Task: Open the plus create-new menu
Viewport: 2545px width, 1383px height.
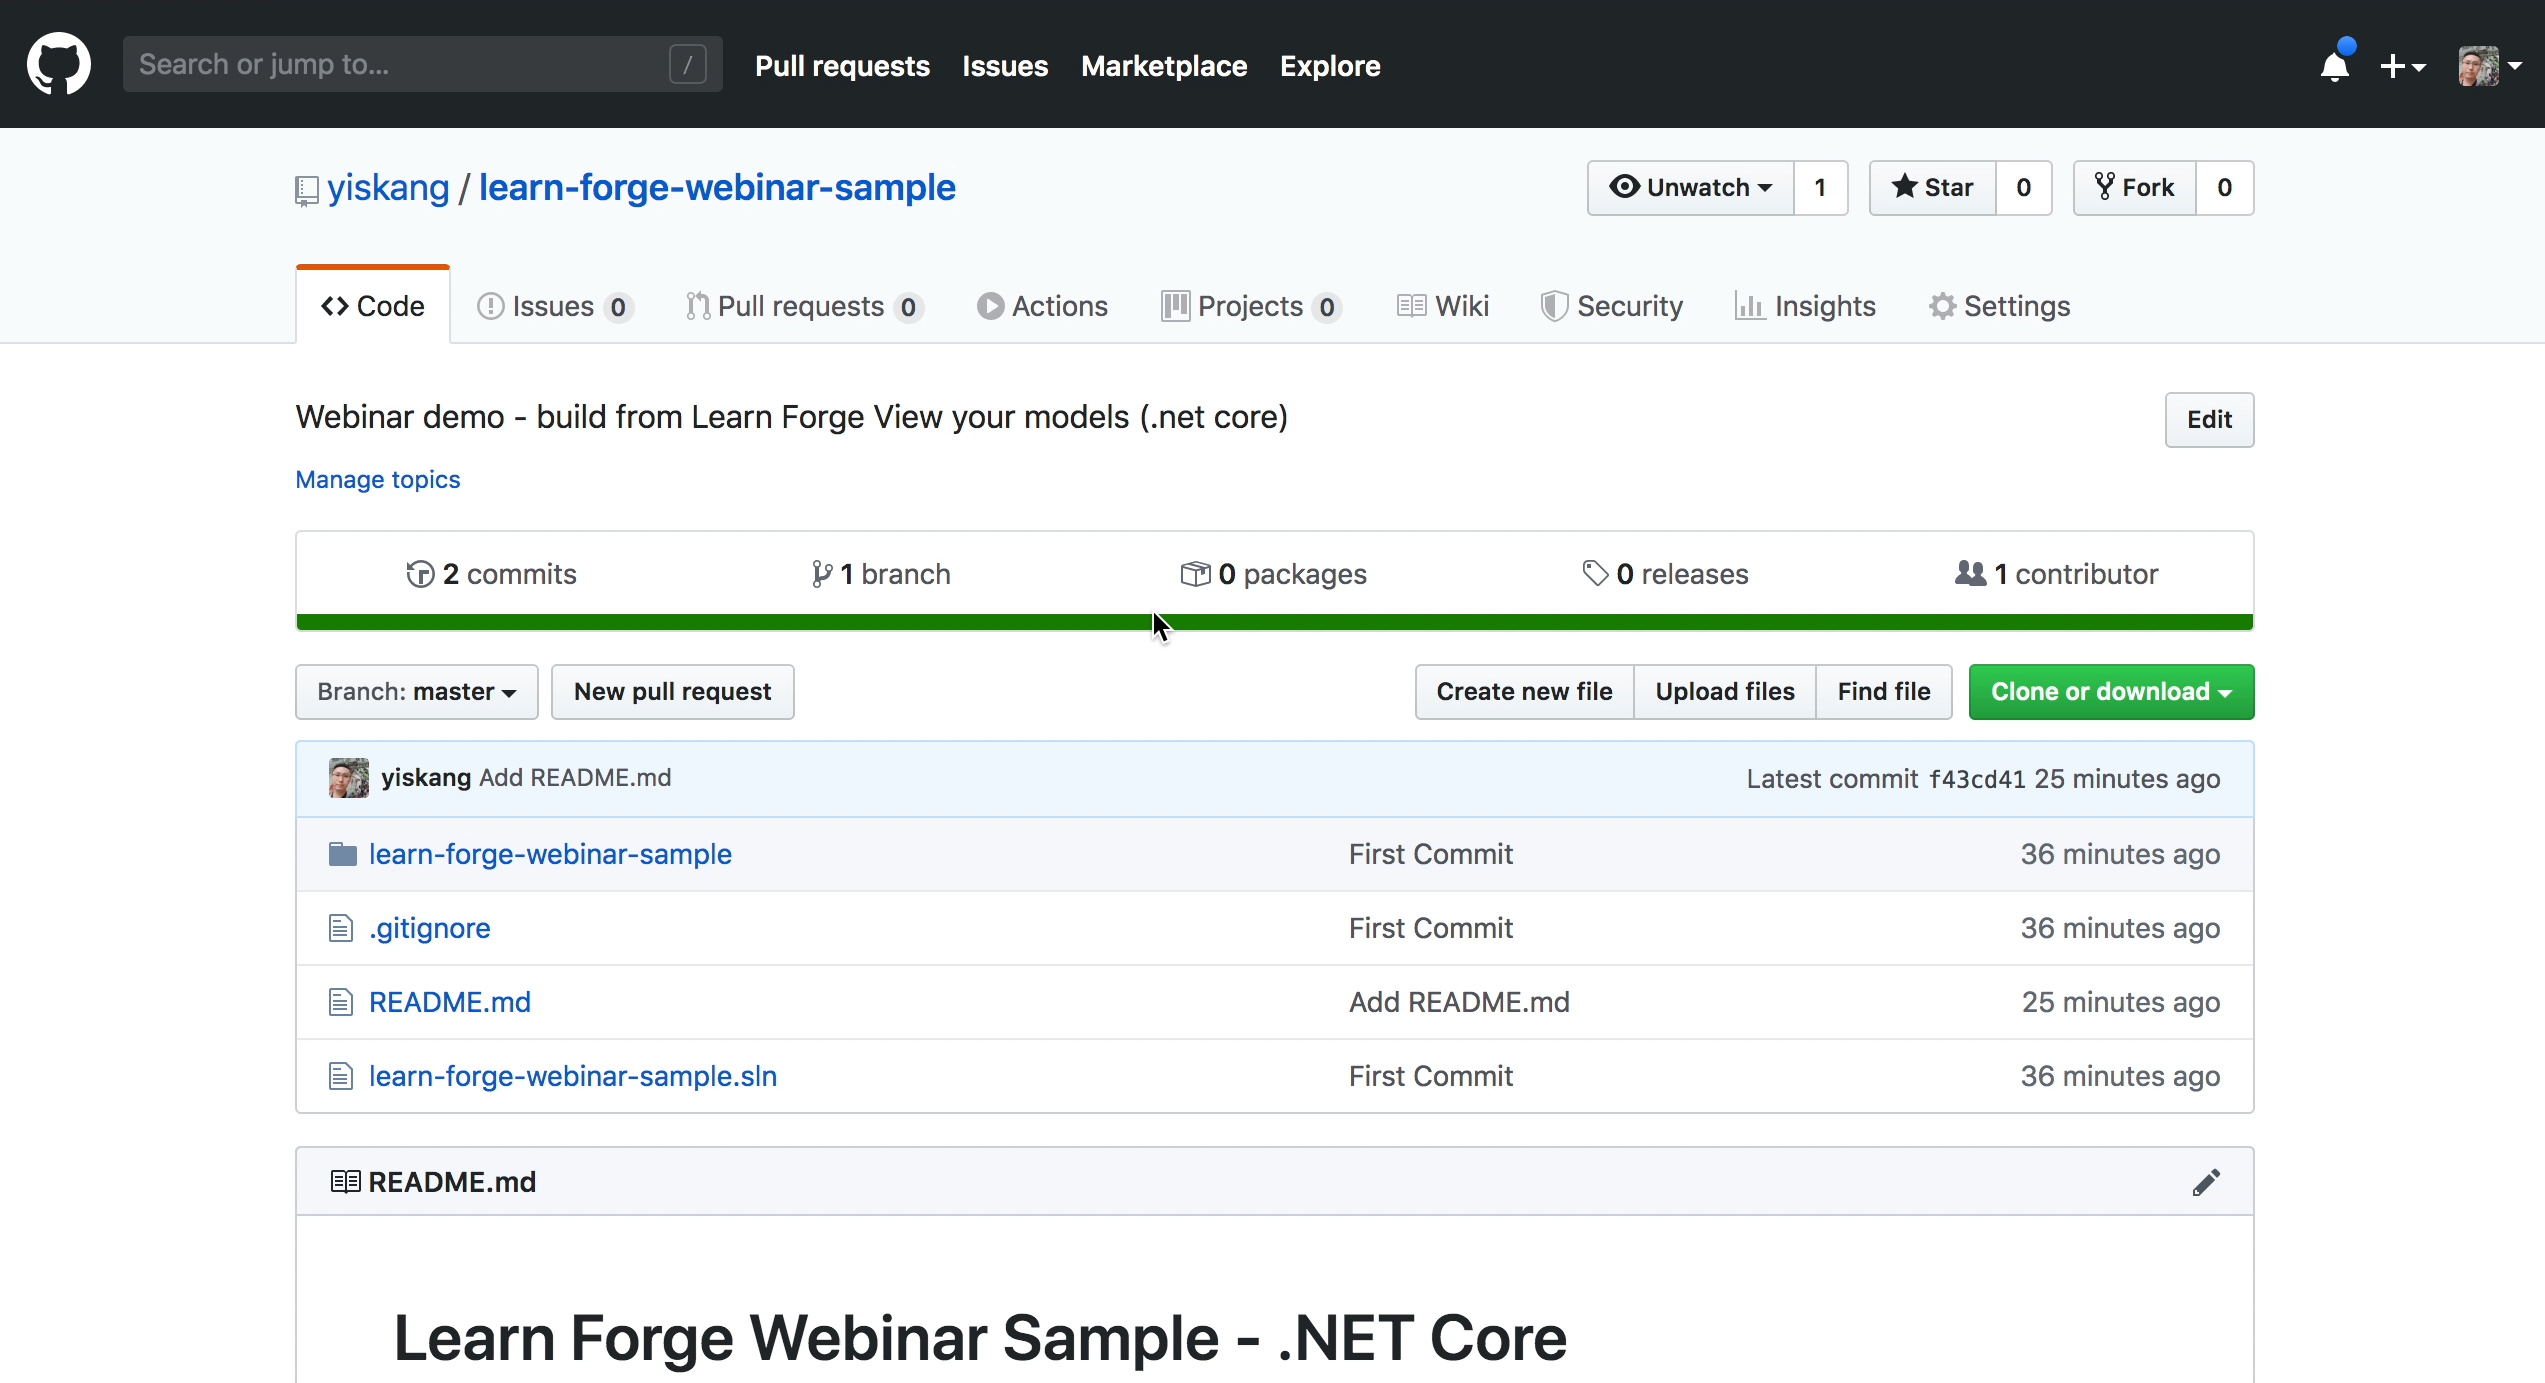Action: click(x=2403, y=66)
